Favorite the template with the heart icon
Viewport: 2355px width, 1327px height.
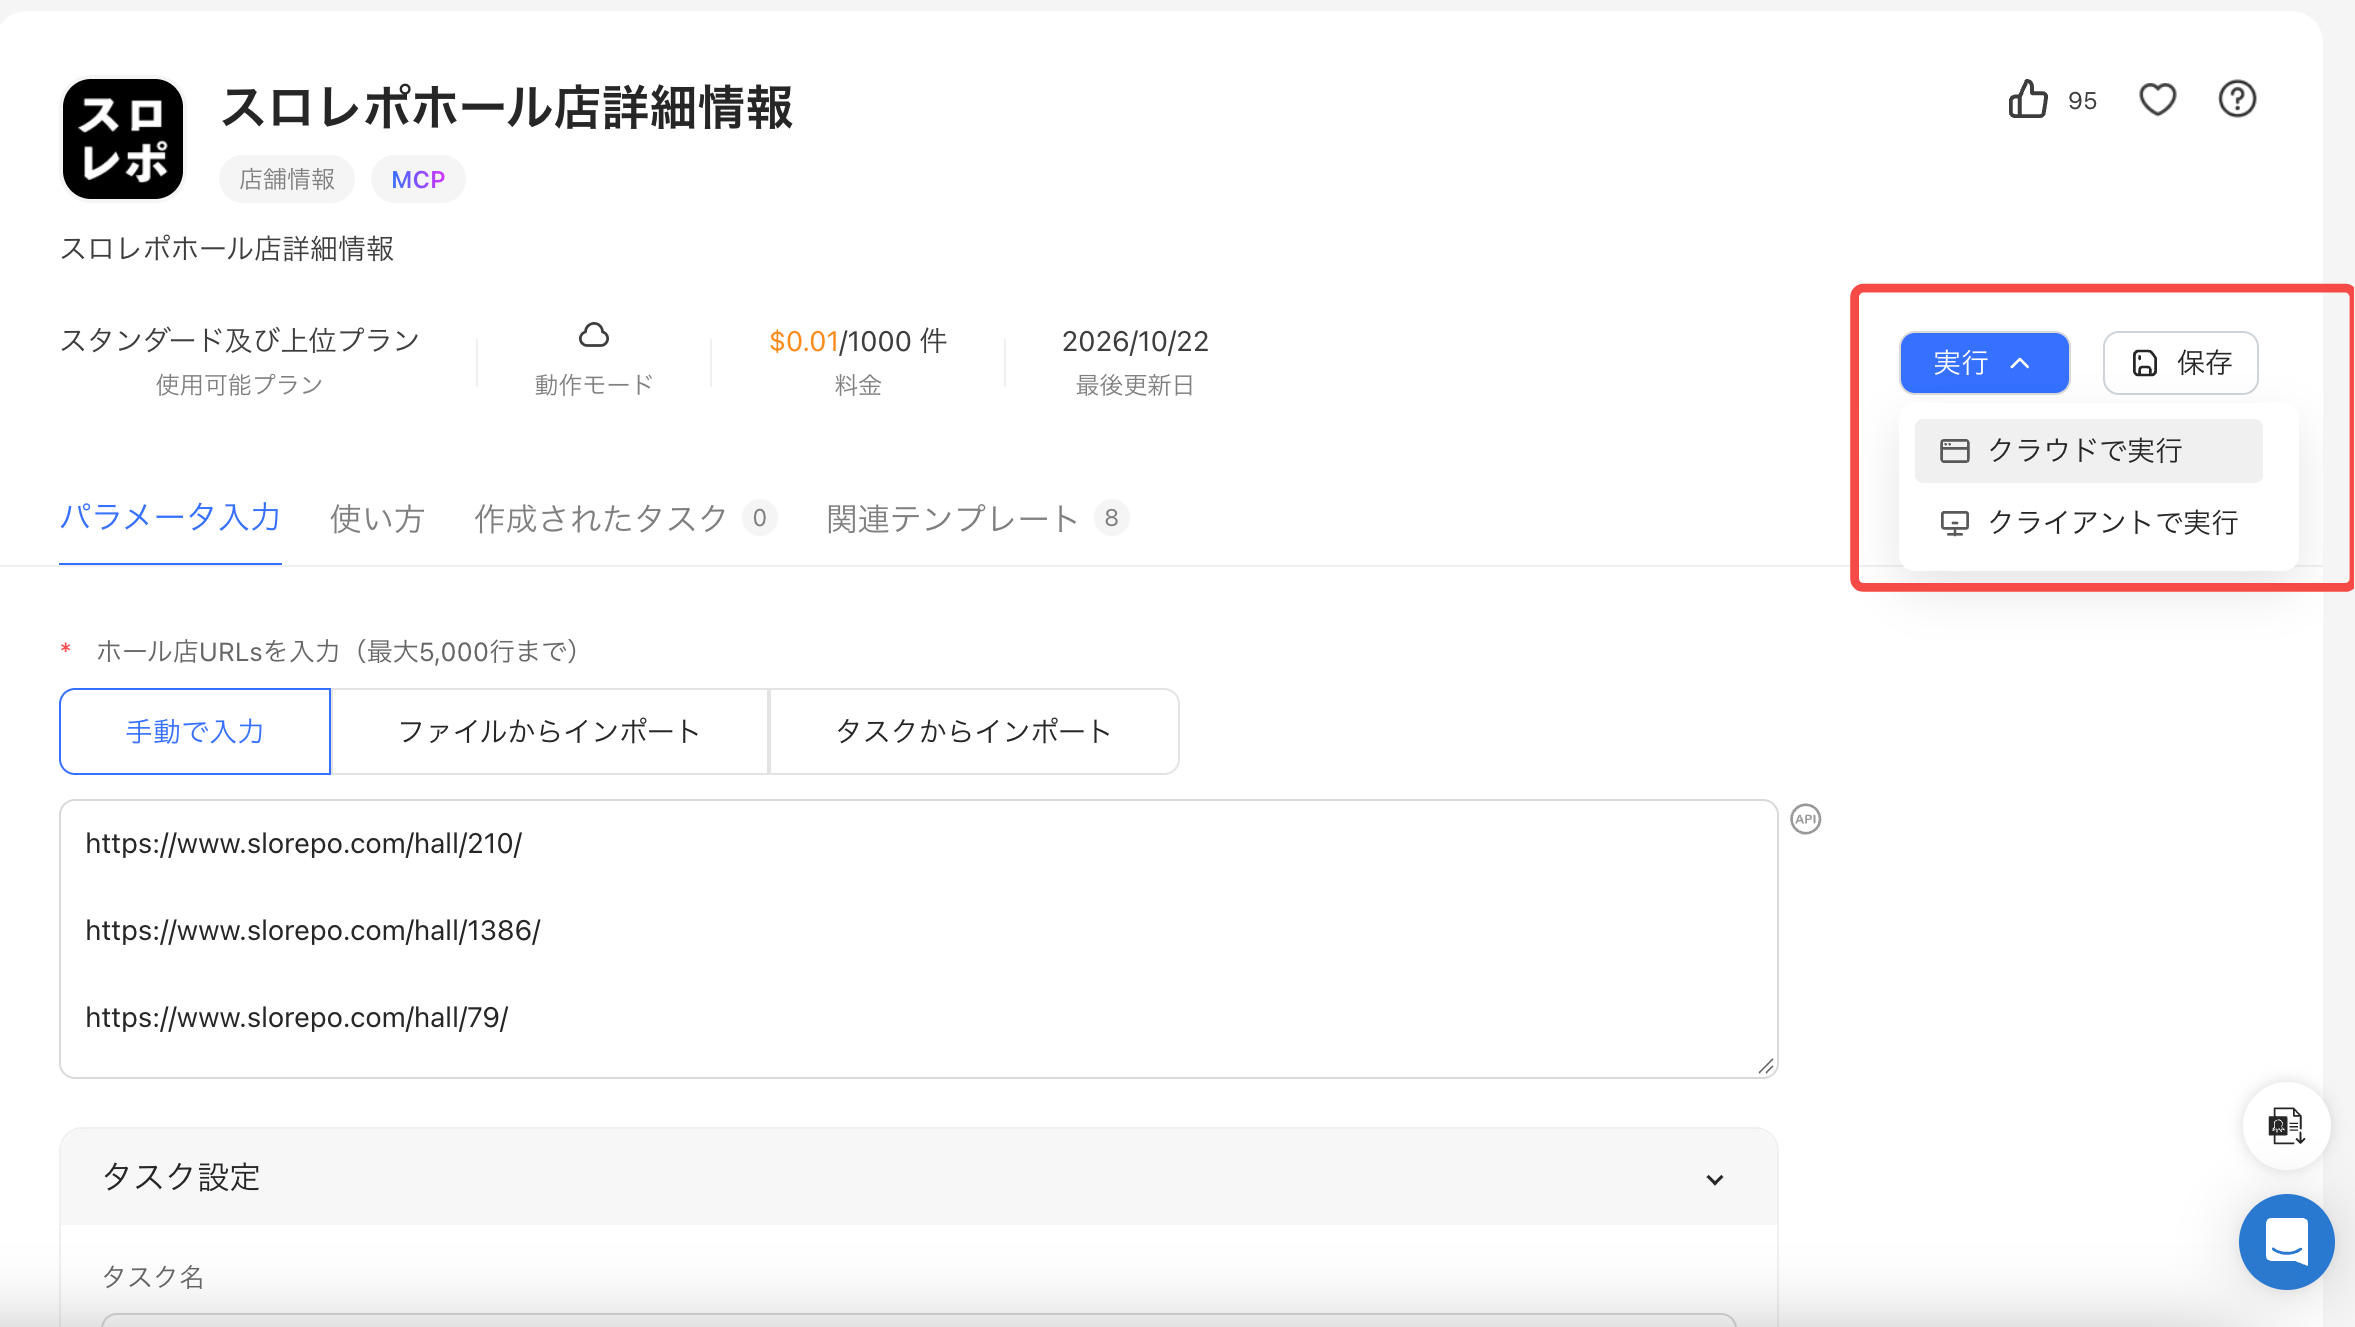click(x=2157, y=99)
